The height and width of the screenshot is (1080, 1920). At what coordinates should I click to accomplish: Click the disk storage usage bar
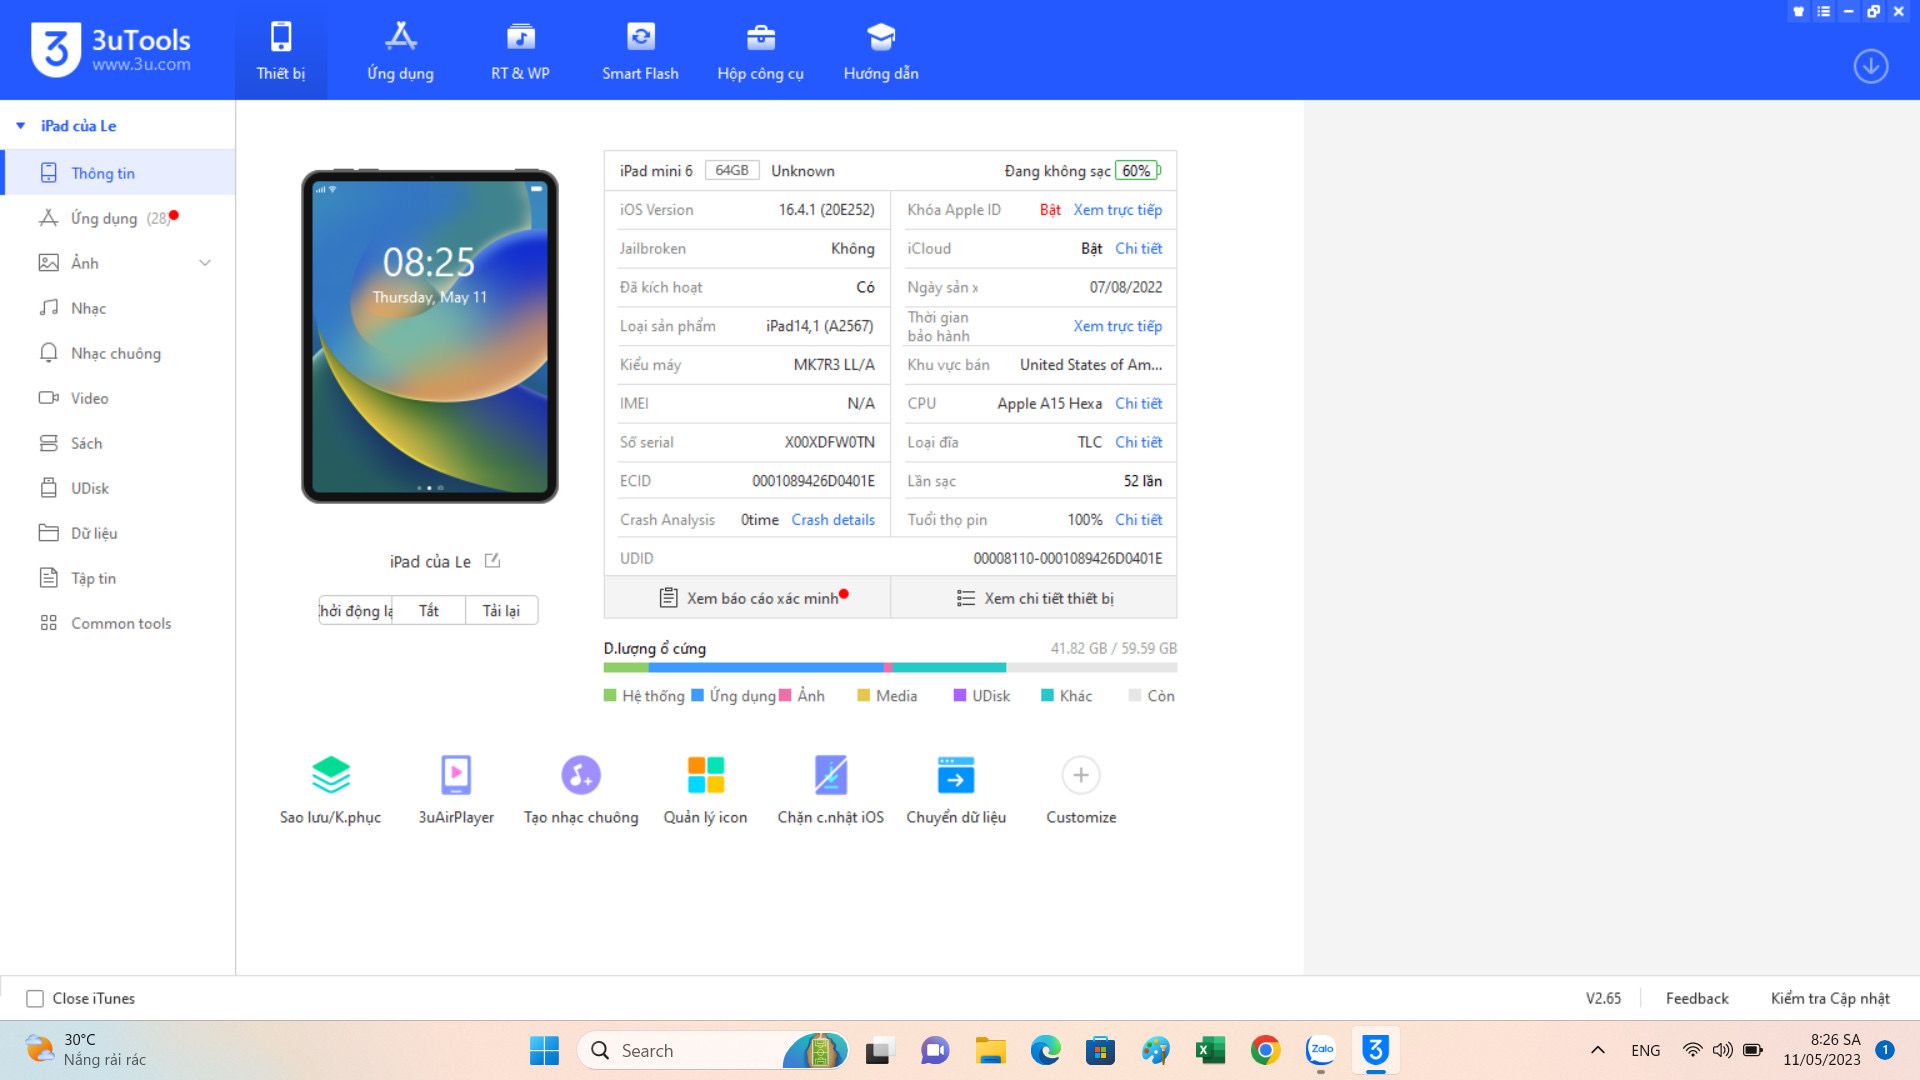890,667
